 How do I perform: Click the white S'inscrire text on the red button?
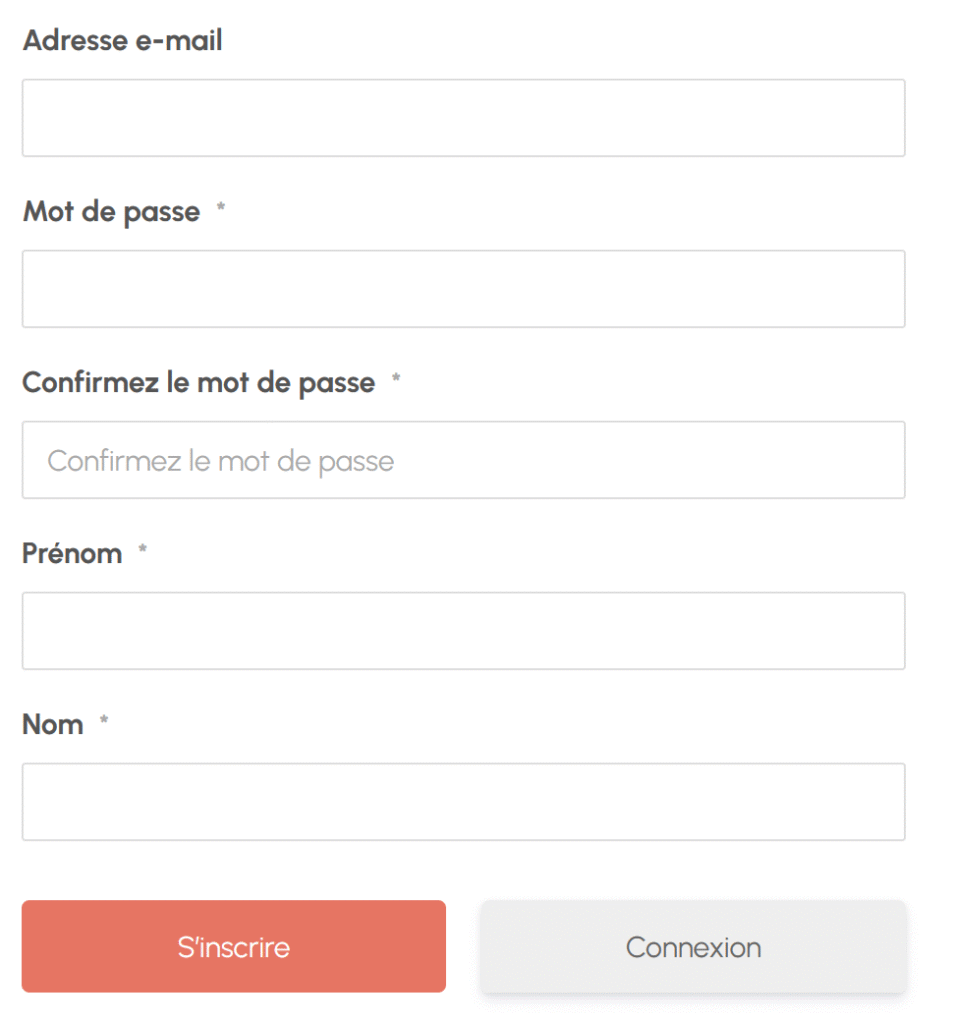[x=234, y=947]
